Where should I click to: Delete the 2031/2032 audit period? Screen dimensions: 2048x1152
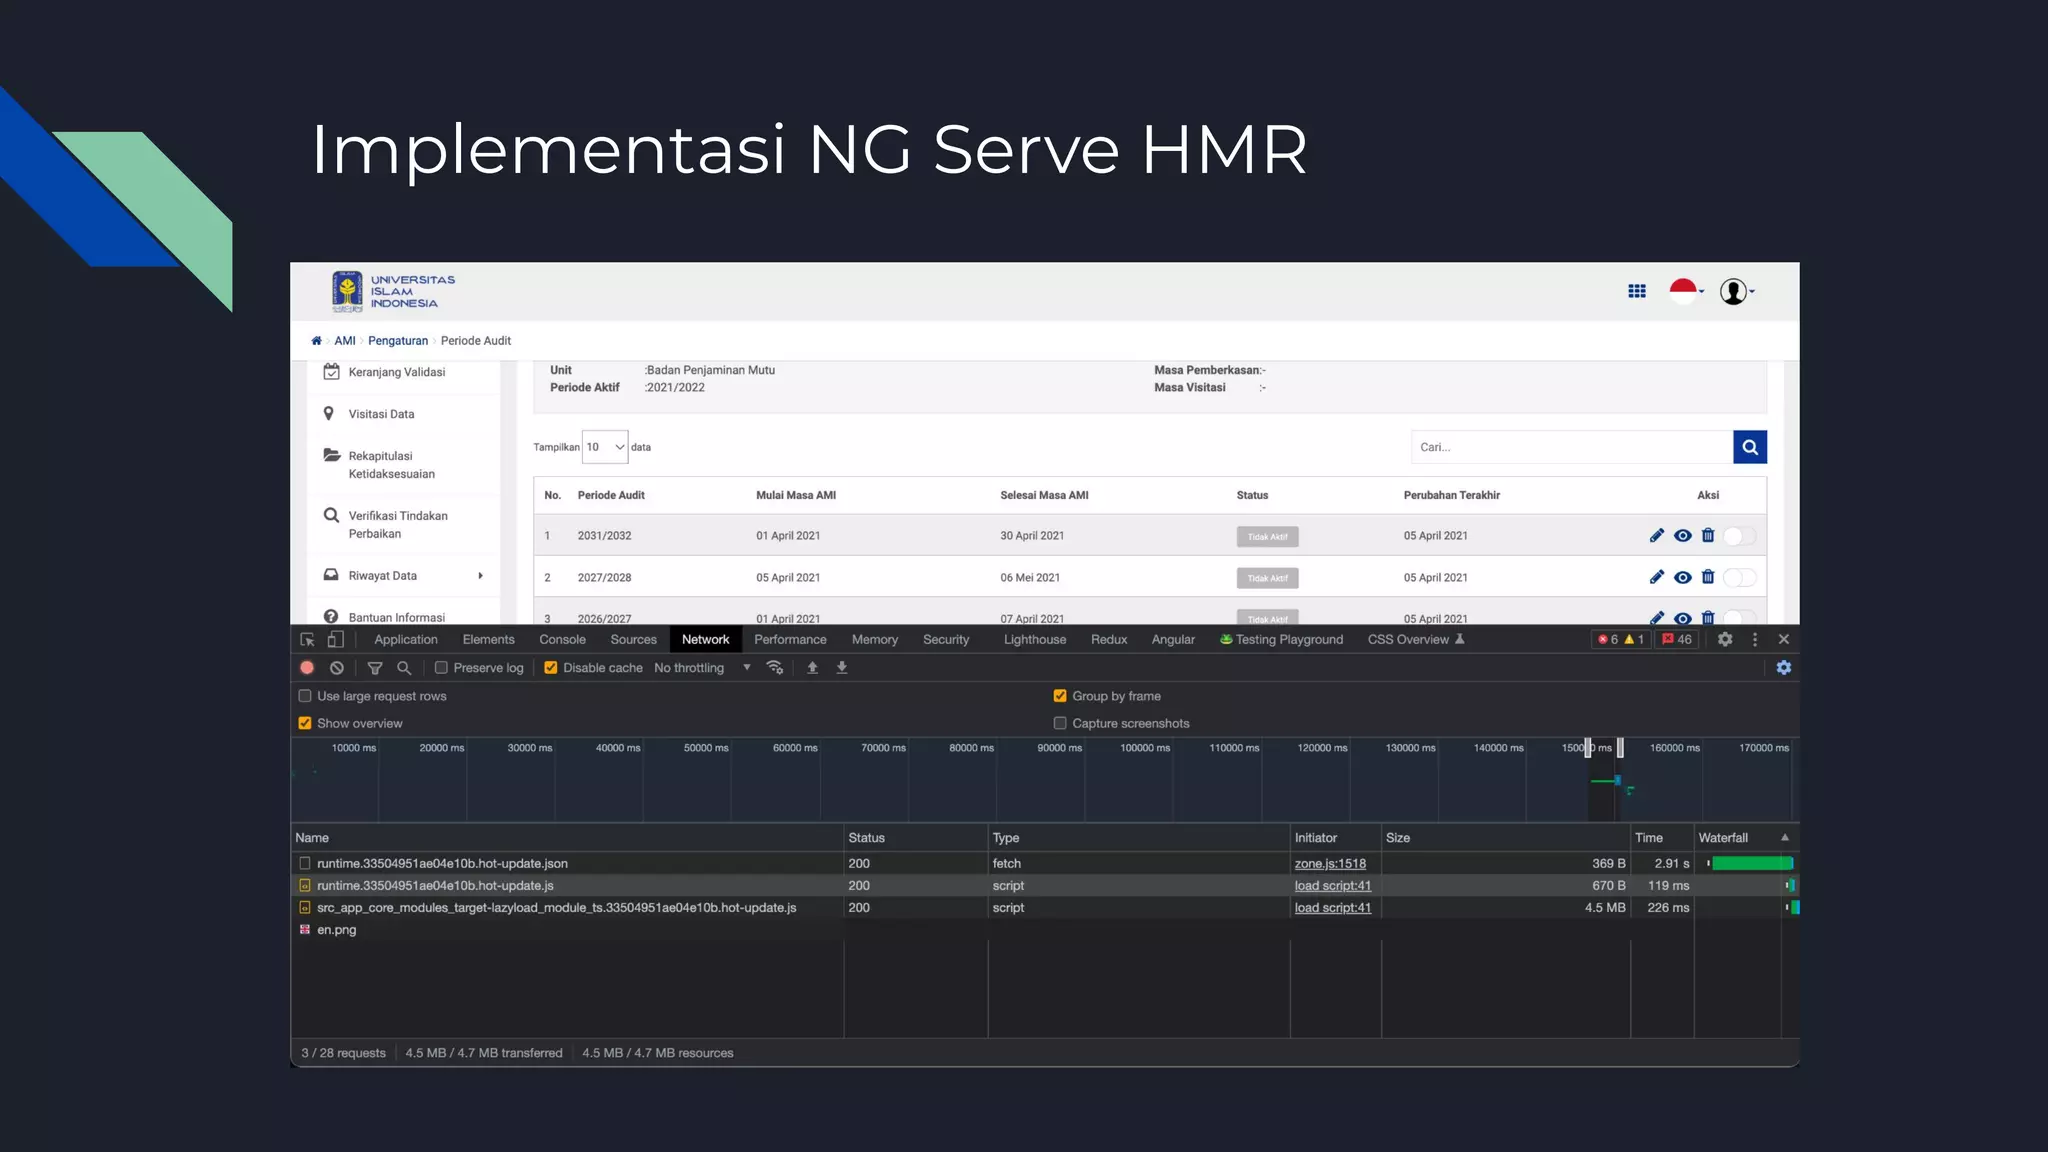(x=1708, y=536)
